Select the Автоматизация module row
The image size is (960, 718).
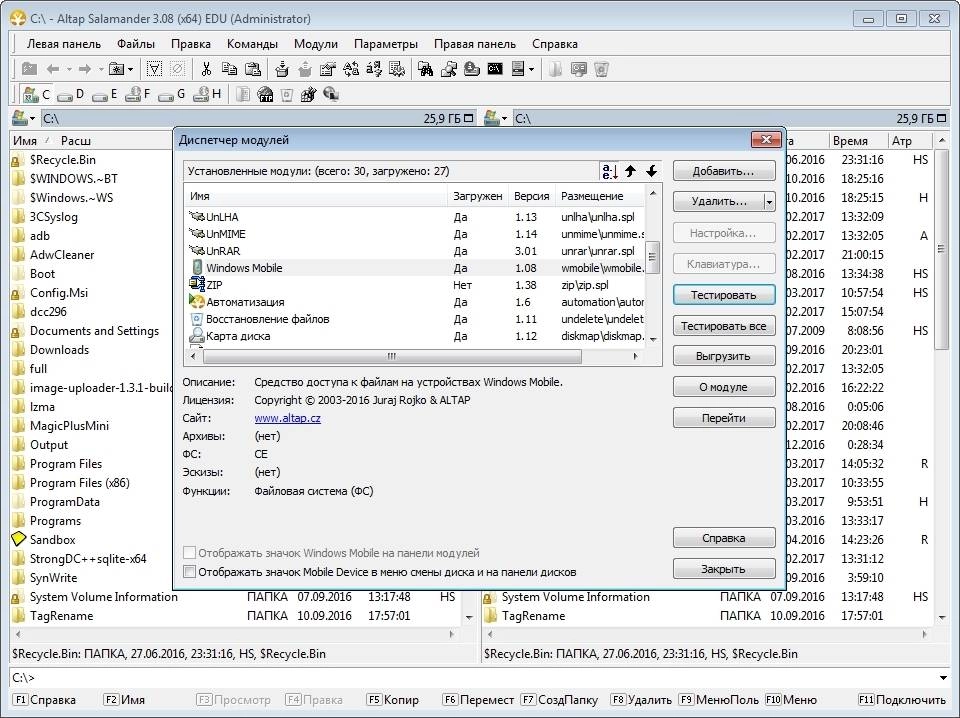pyautogui.click(x=416, y=302)
